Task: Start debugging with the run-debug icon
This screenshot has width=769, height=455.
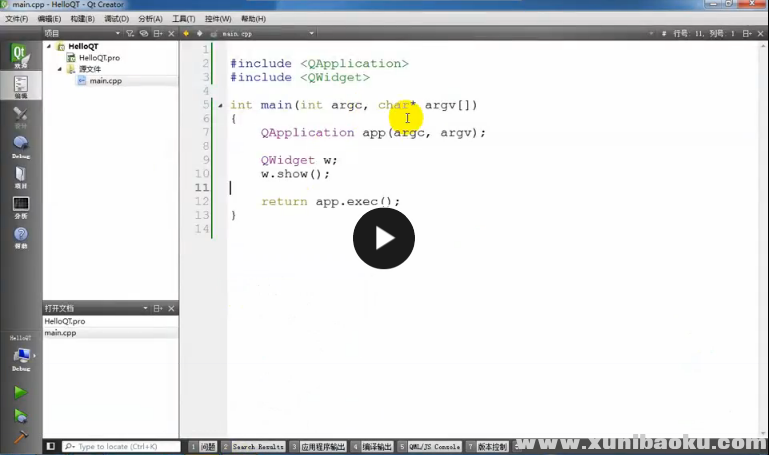Action: [x=20, y=416]
